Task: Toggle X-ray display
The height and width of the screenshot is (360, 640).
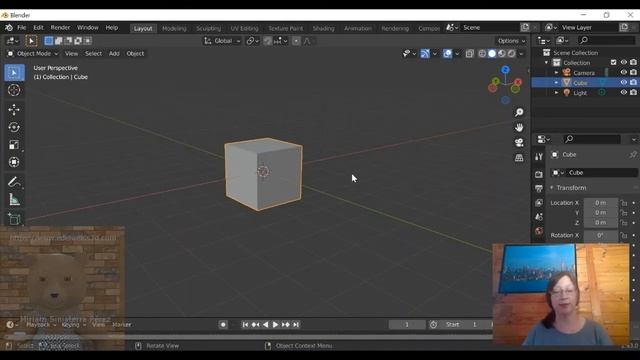Action: click(469, 53)
